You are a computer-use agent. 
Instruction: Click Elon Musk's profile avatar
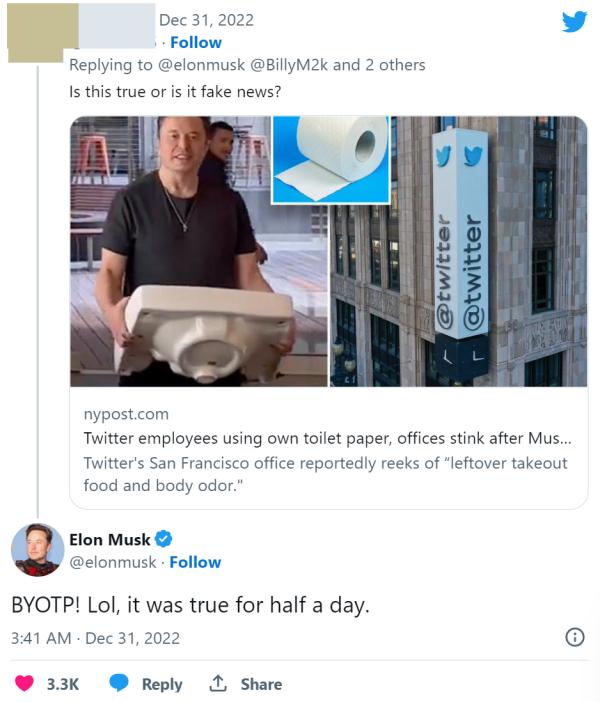tap(38, 550)
